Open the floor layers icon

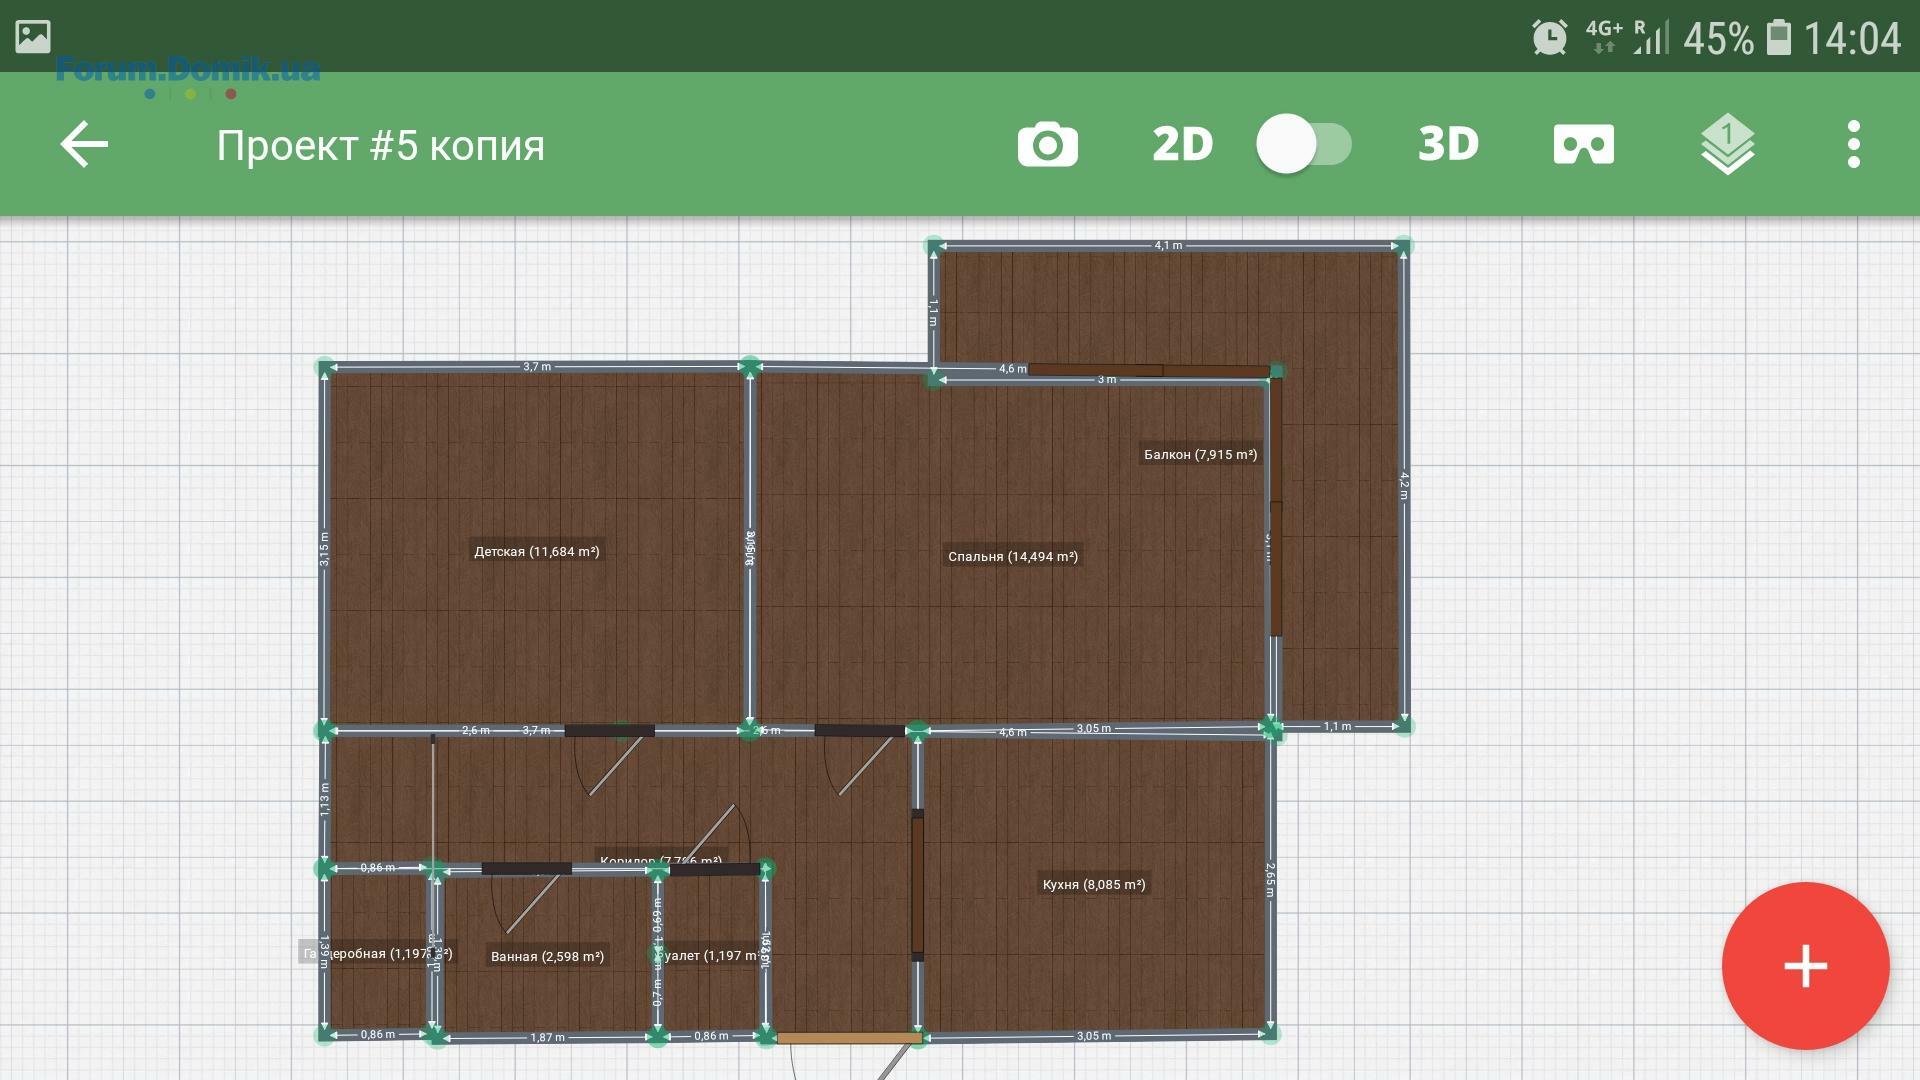tap(1727, 145)
